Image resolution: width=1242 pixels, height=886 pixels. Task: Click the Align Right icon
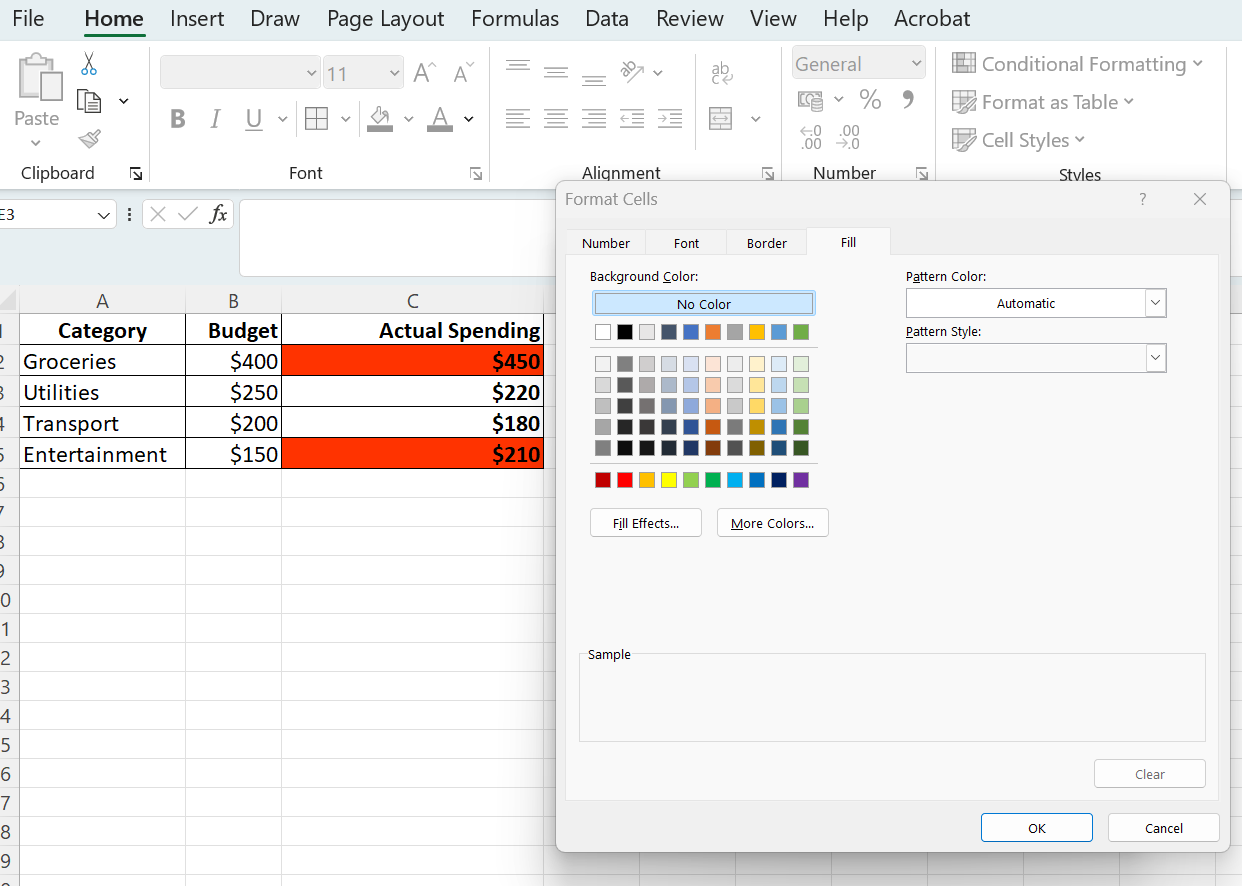click(594, 119)
